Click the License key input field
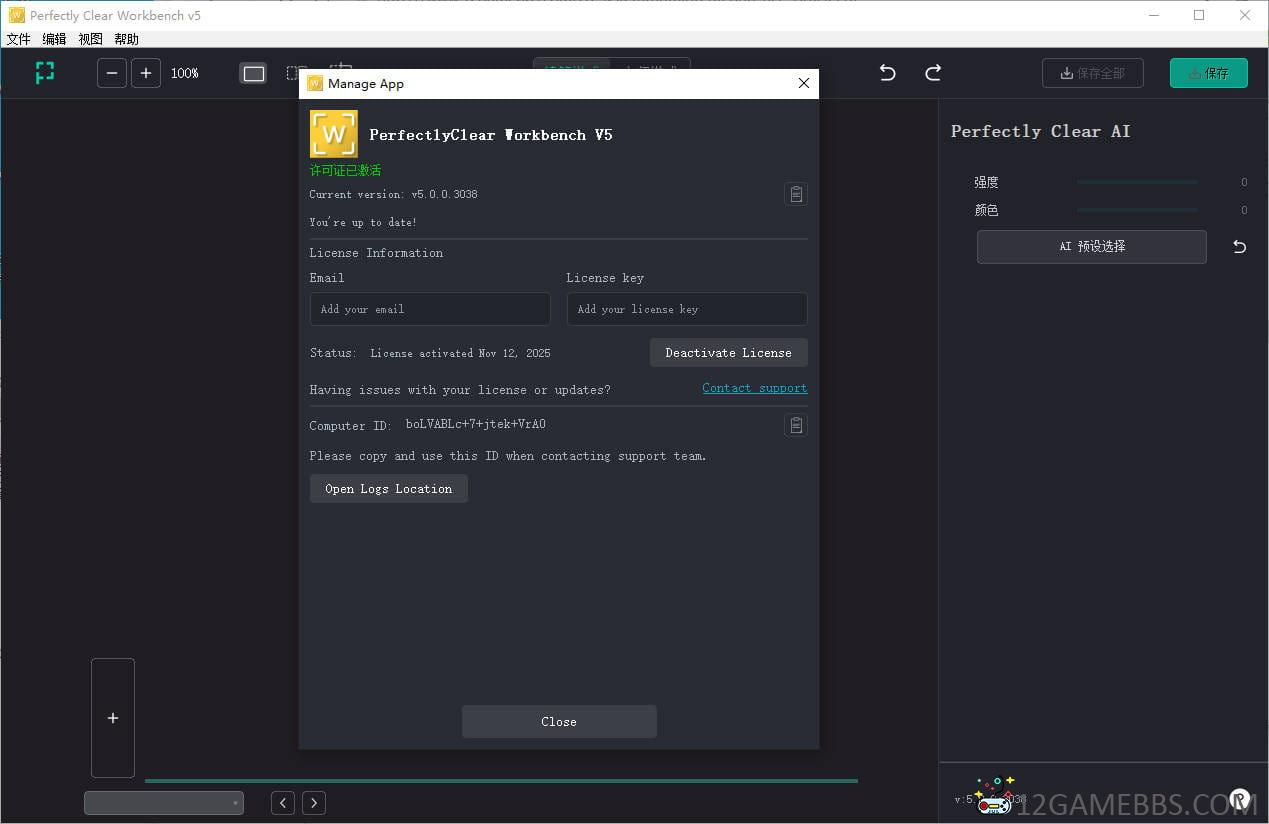The image size is (1269, 824). (x=687, y=309)
